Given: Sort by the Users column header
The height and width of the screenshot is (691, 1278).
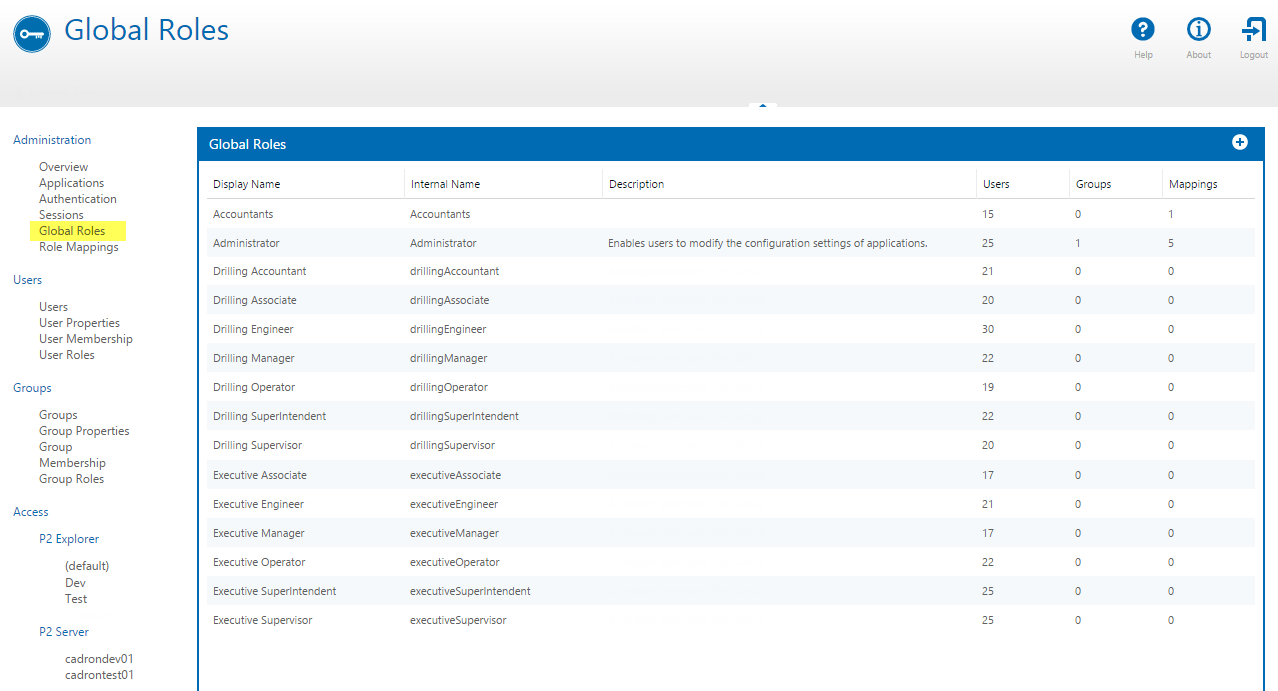Looking at the screenshot, I should (x=996, y=184).
